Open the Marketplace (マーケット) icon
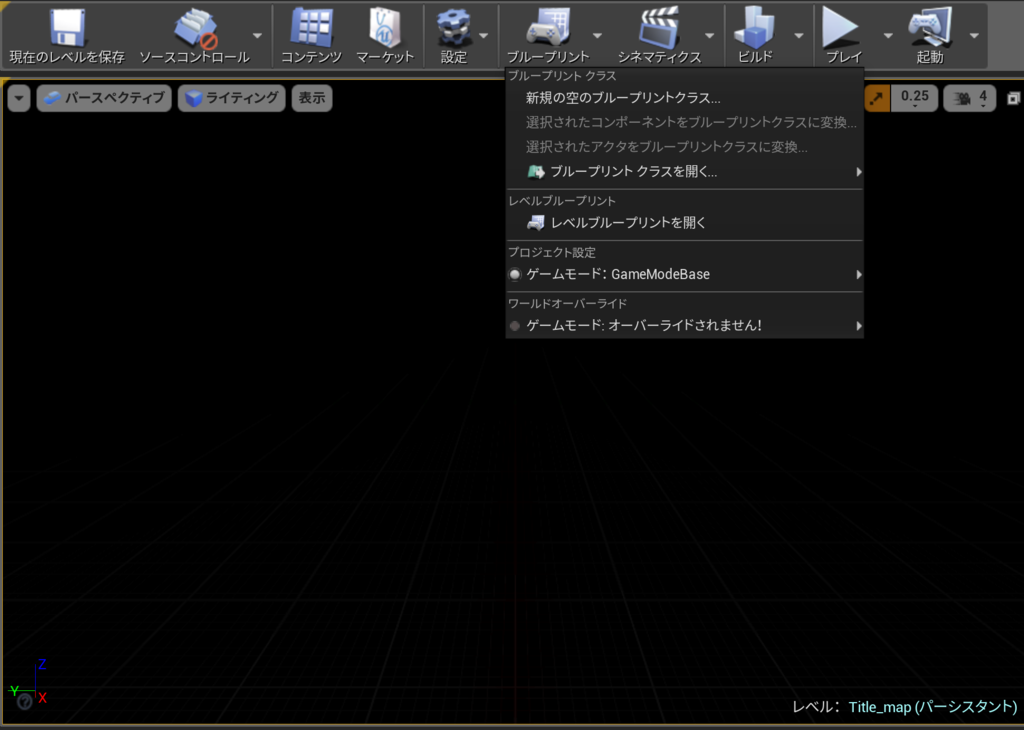Viewport: 1024px width, 730px height. (x=384, y=30)
